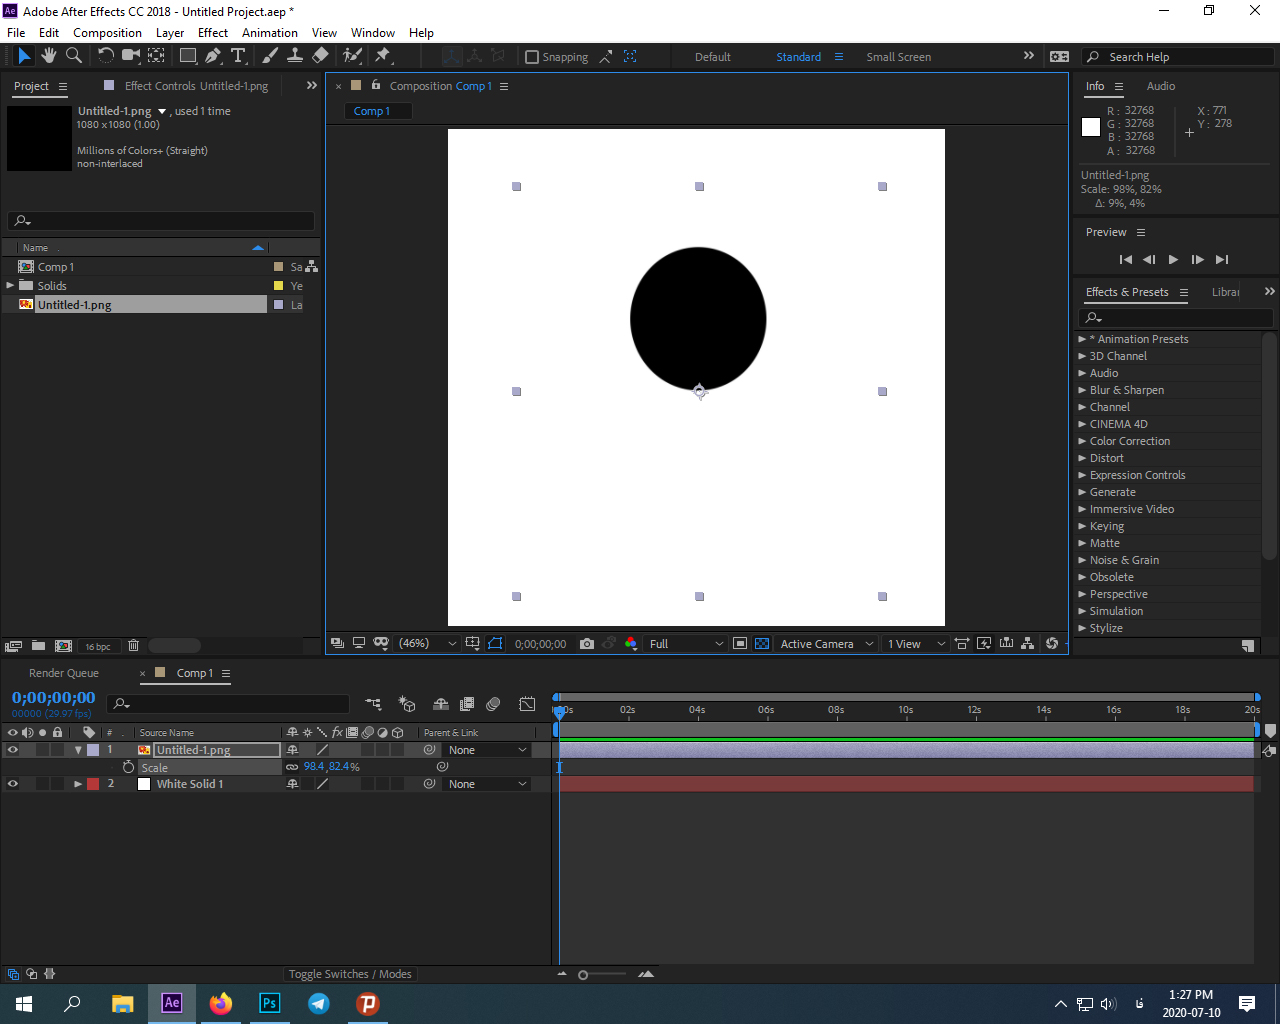Open the Animation menu

270,33
